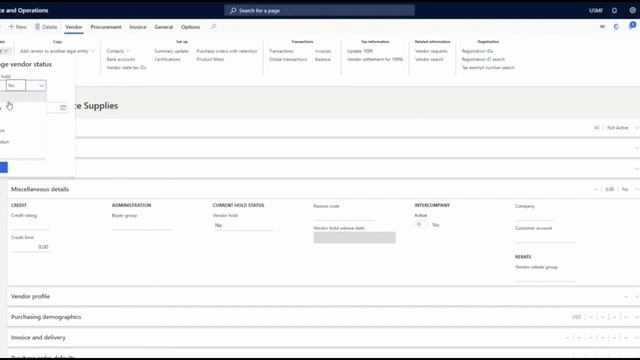Open the blue messages bubble icon
Viewport: 640px width, 360px height.
632,26
